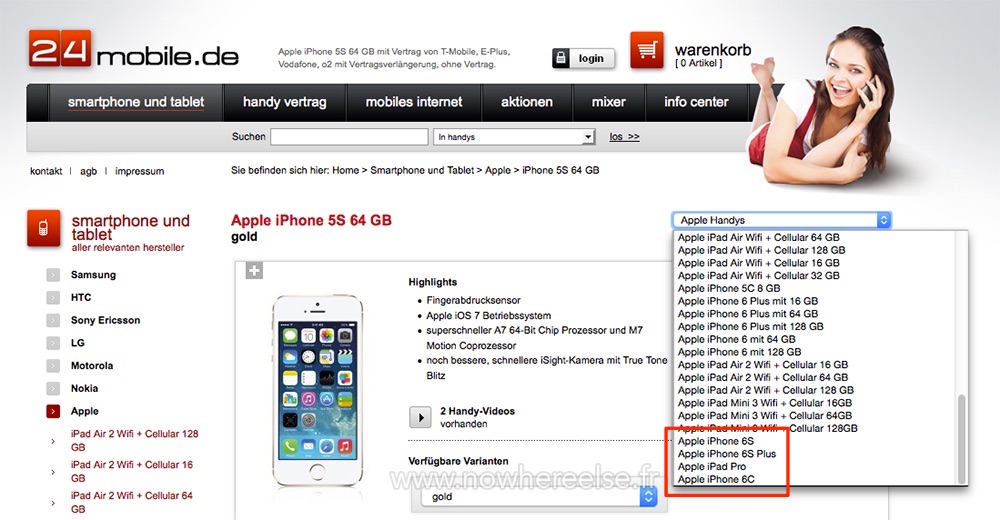
Task: Select Apple iPhone 6S Plus from the list
Action: click(x=726, y=454)
